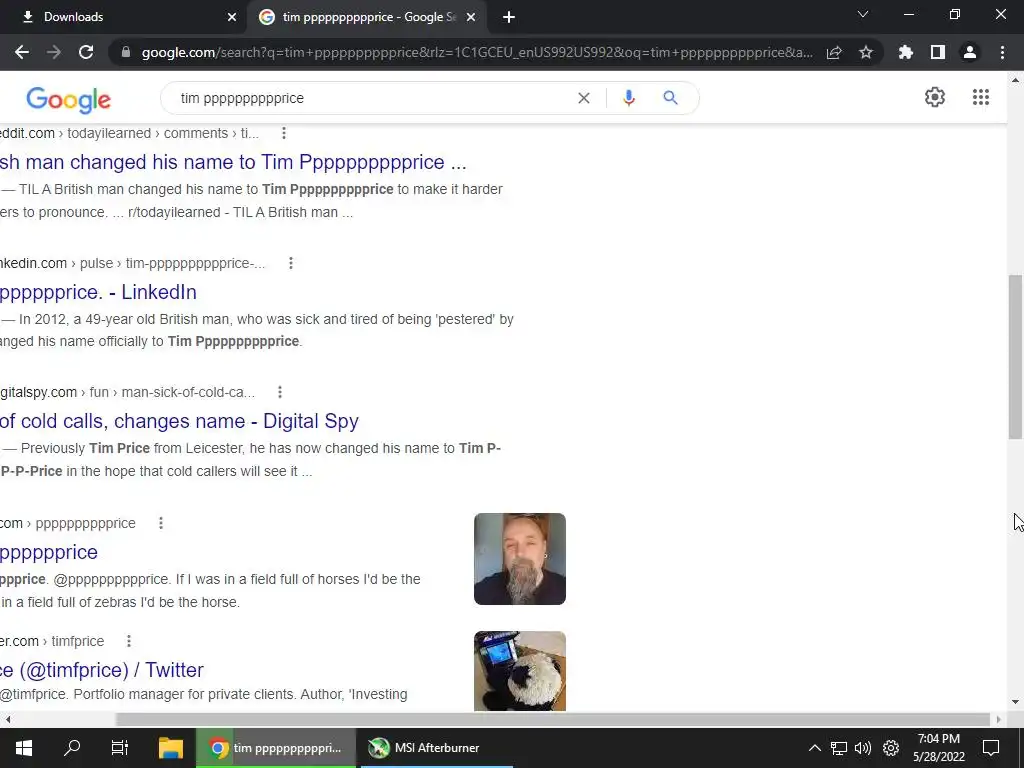
Task: Open options for the reddit result
Action: (283, 133)
